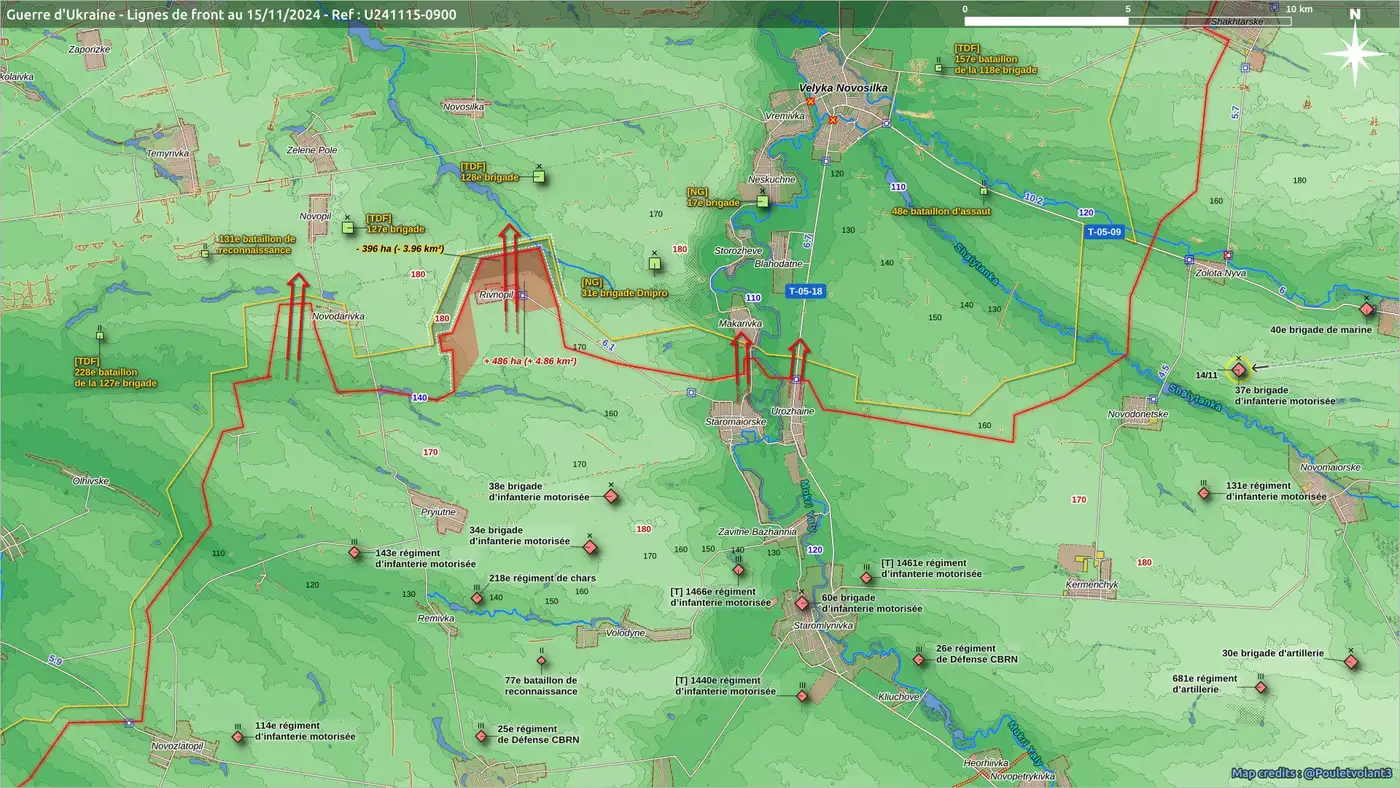Select the 114e régiment unit marker near Novozlatopil
Viewport: 1400px width, 788px height.
pyautogui.click(x=238, y=737)
